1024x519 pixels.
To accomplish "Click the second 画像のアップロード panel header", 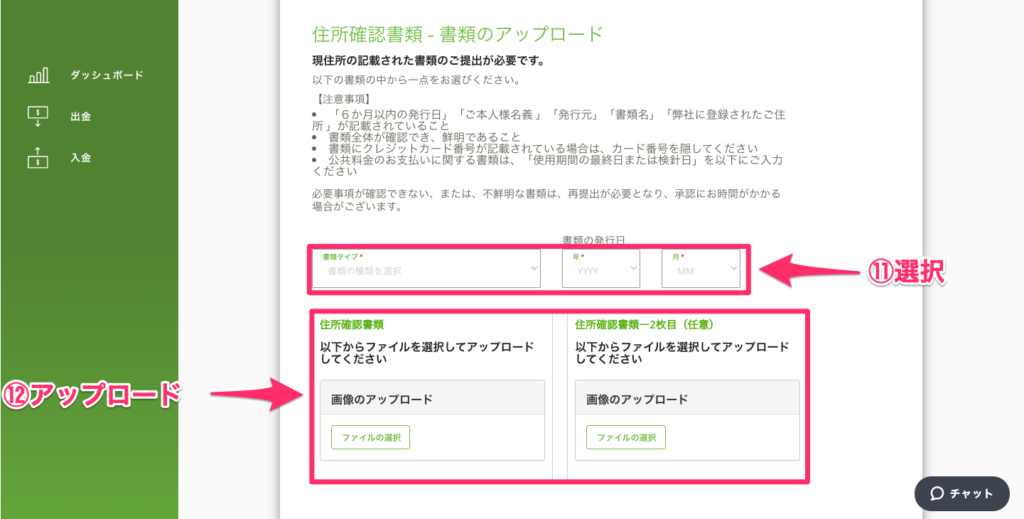I will point(687,399).
